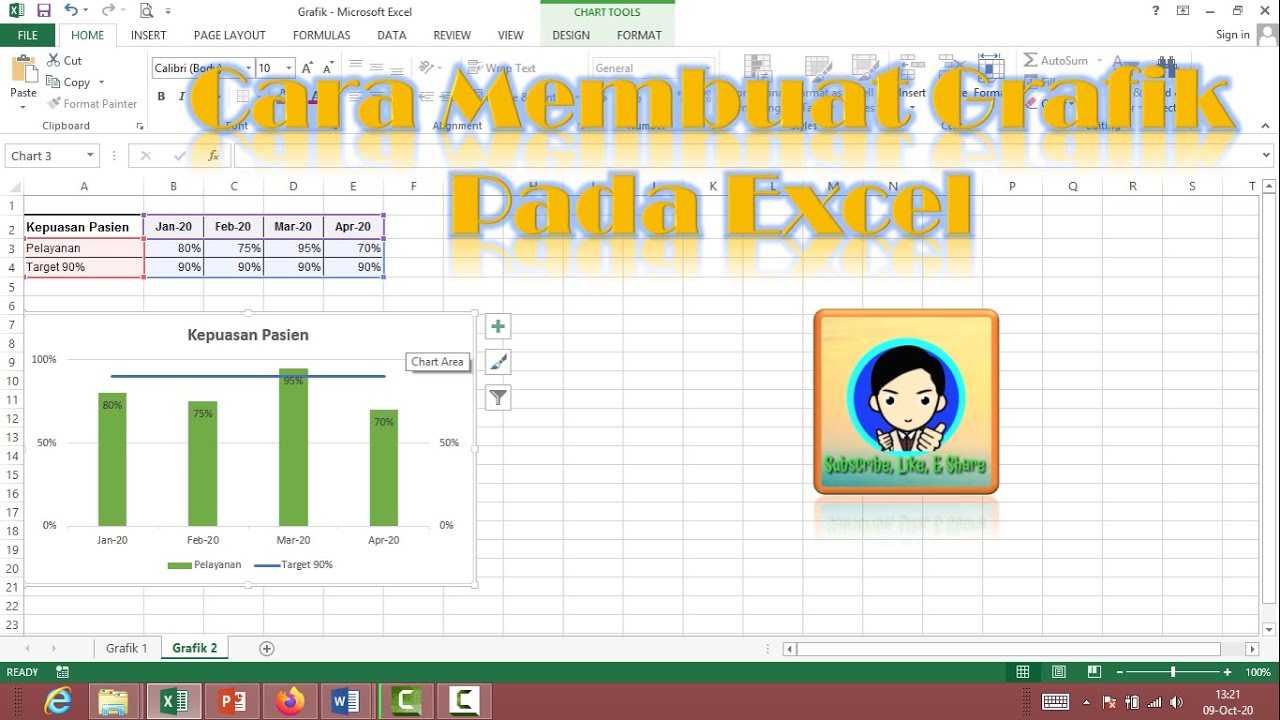Open the font size dropdown
This screenshot has height=720, width=1280.
click(x=289, y=68)
